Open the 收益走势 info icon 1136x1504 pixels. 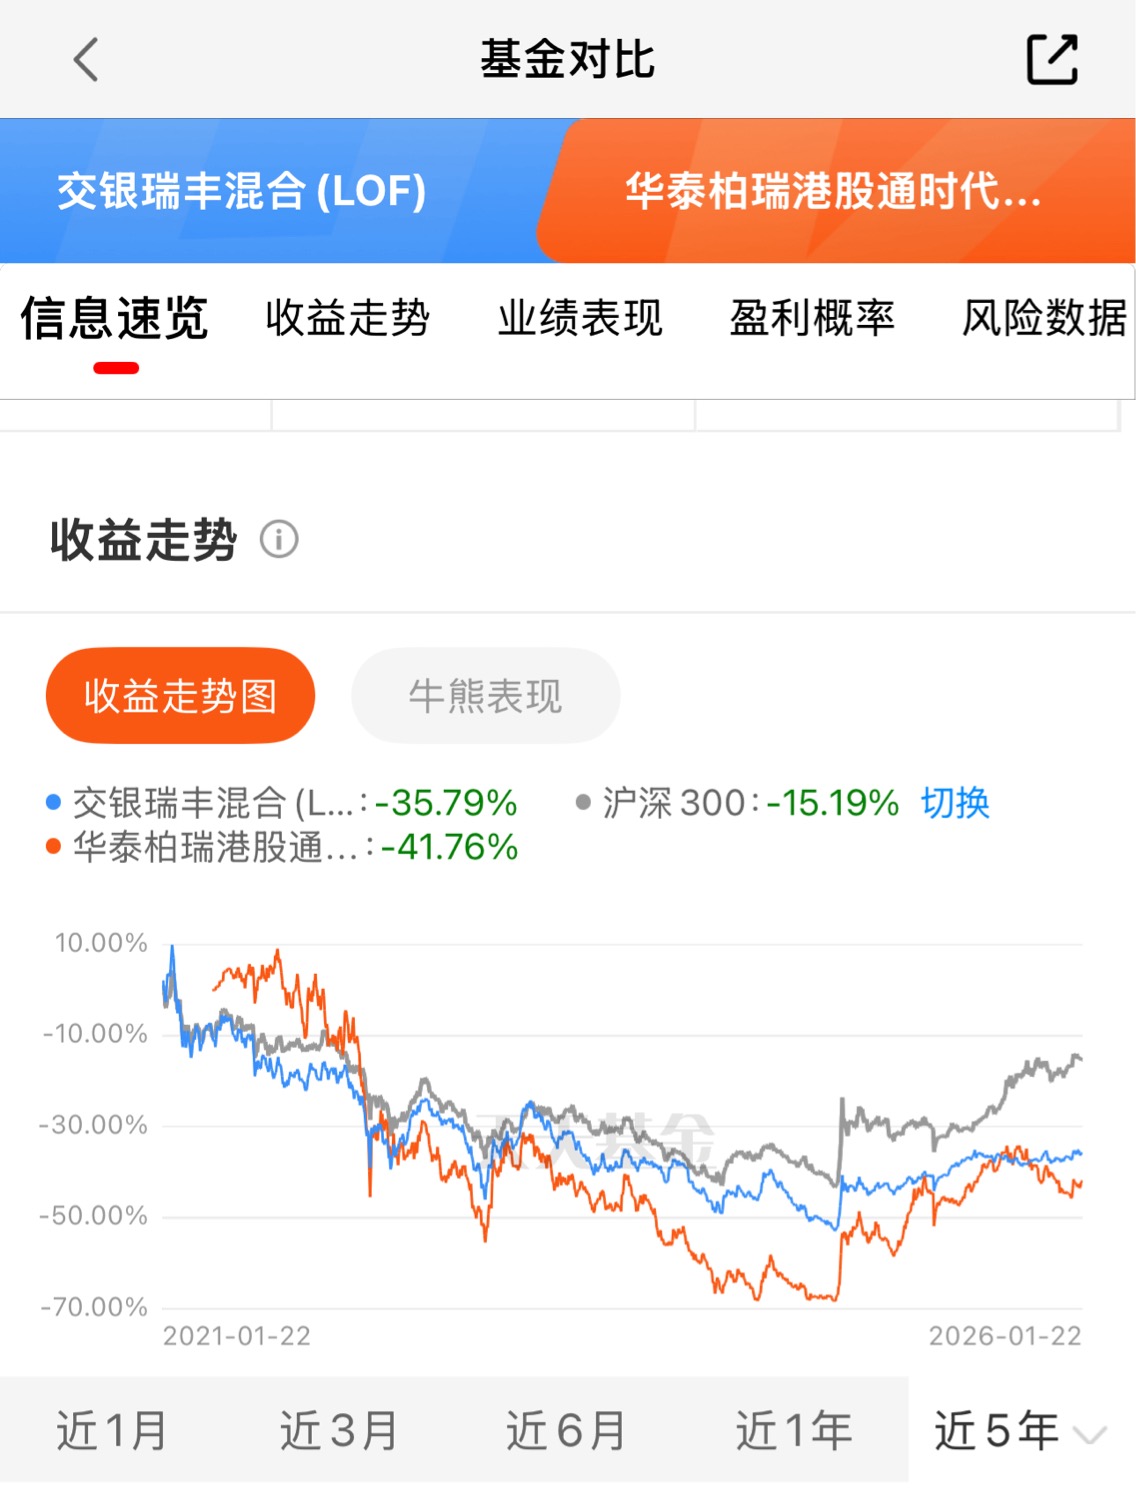tap(279, 540)
